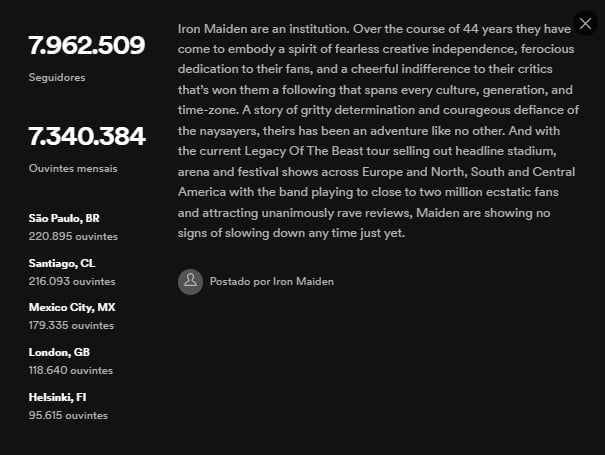The image size is (605, 455).
Task: Click the 7.962.509 followers count
Action: pyautogui.click(x=87, y=45)
